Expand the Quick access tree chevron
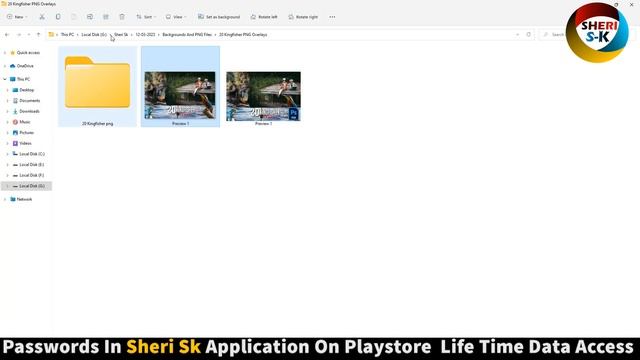 click(5, 53)
